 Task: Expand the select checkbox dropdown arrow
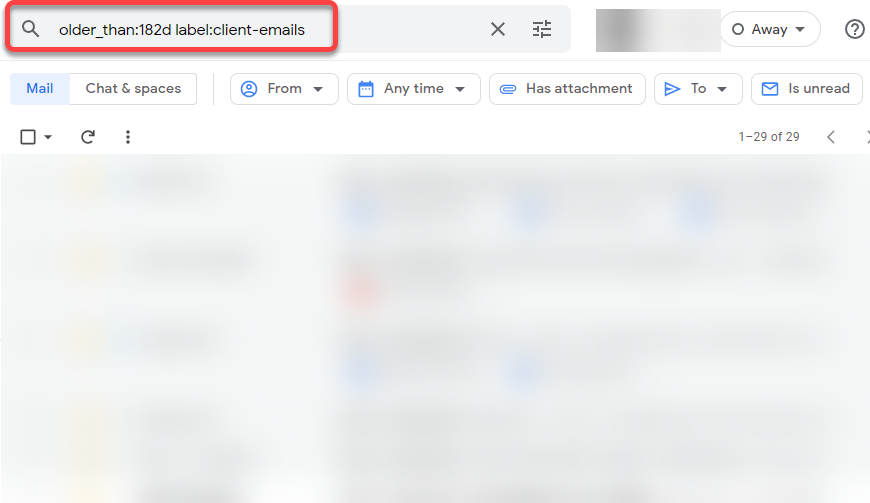pyautogui.click(x=48, y=137)
